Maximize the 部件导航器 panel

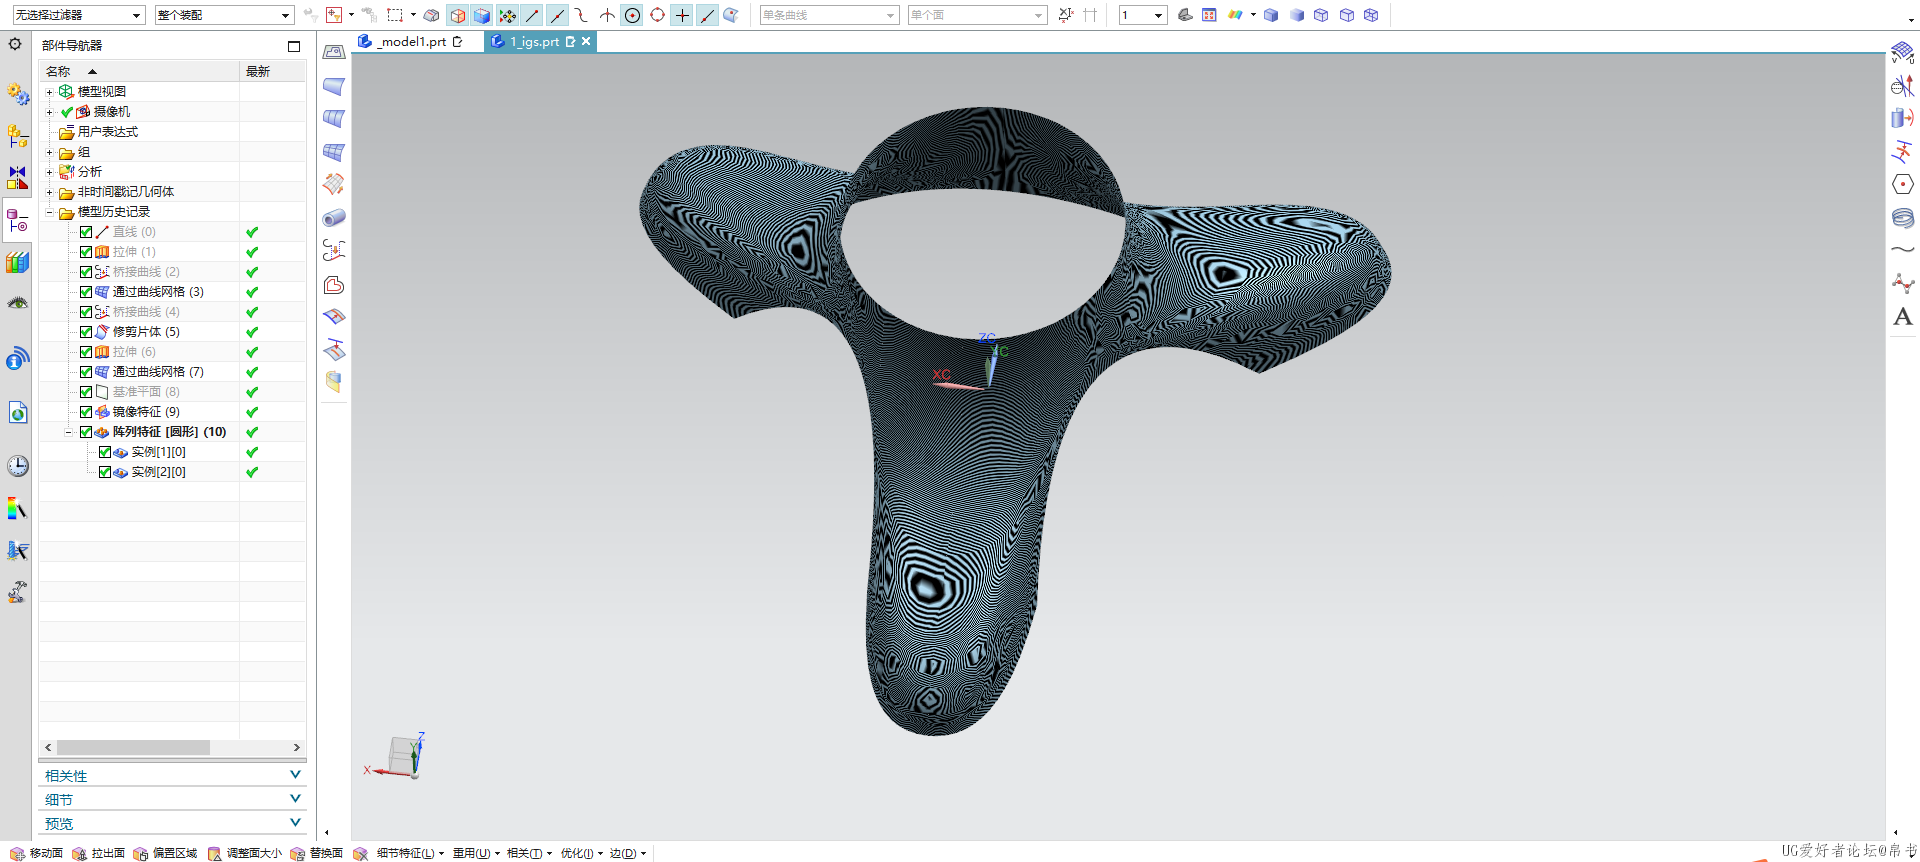293,46
